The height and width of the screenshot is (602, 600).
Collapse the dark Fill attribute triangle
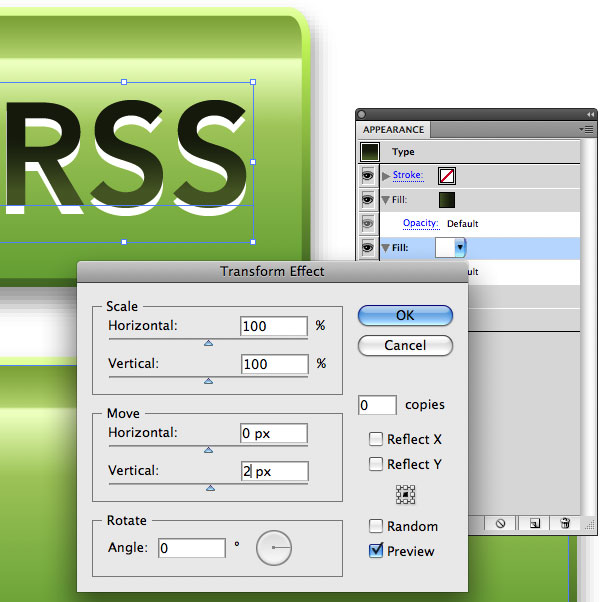tap(386, 200)
